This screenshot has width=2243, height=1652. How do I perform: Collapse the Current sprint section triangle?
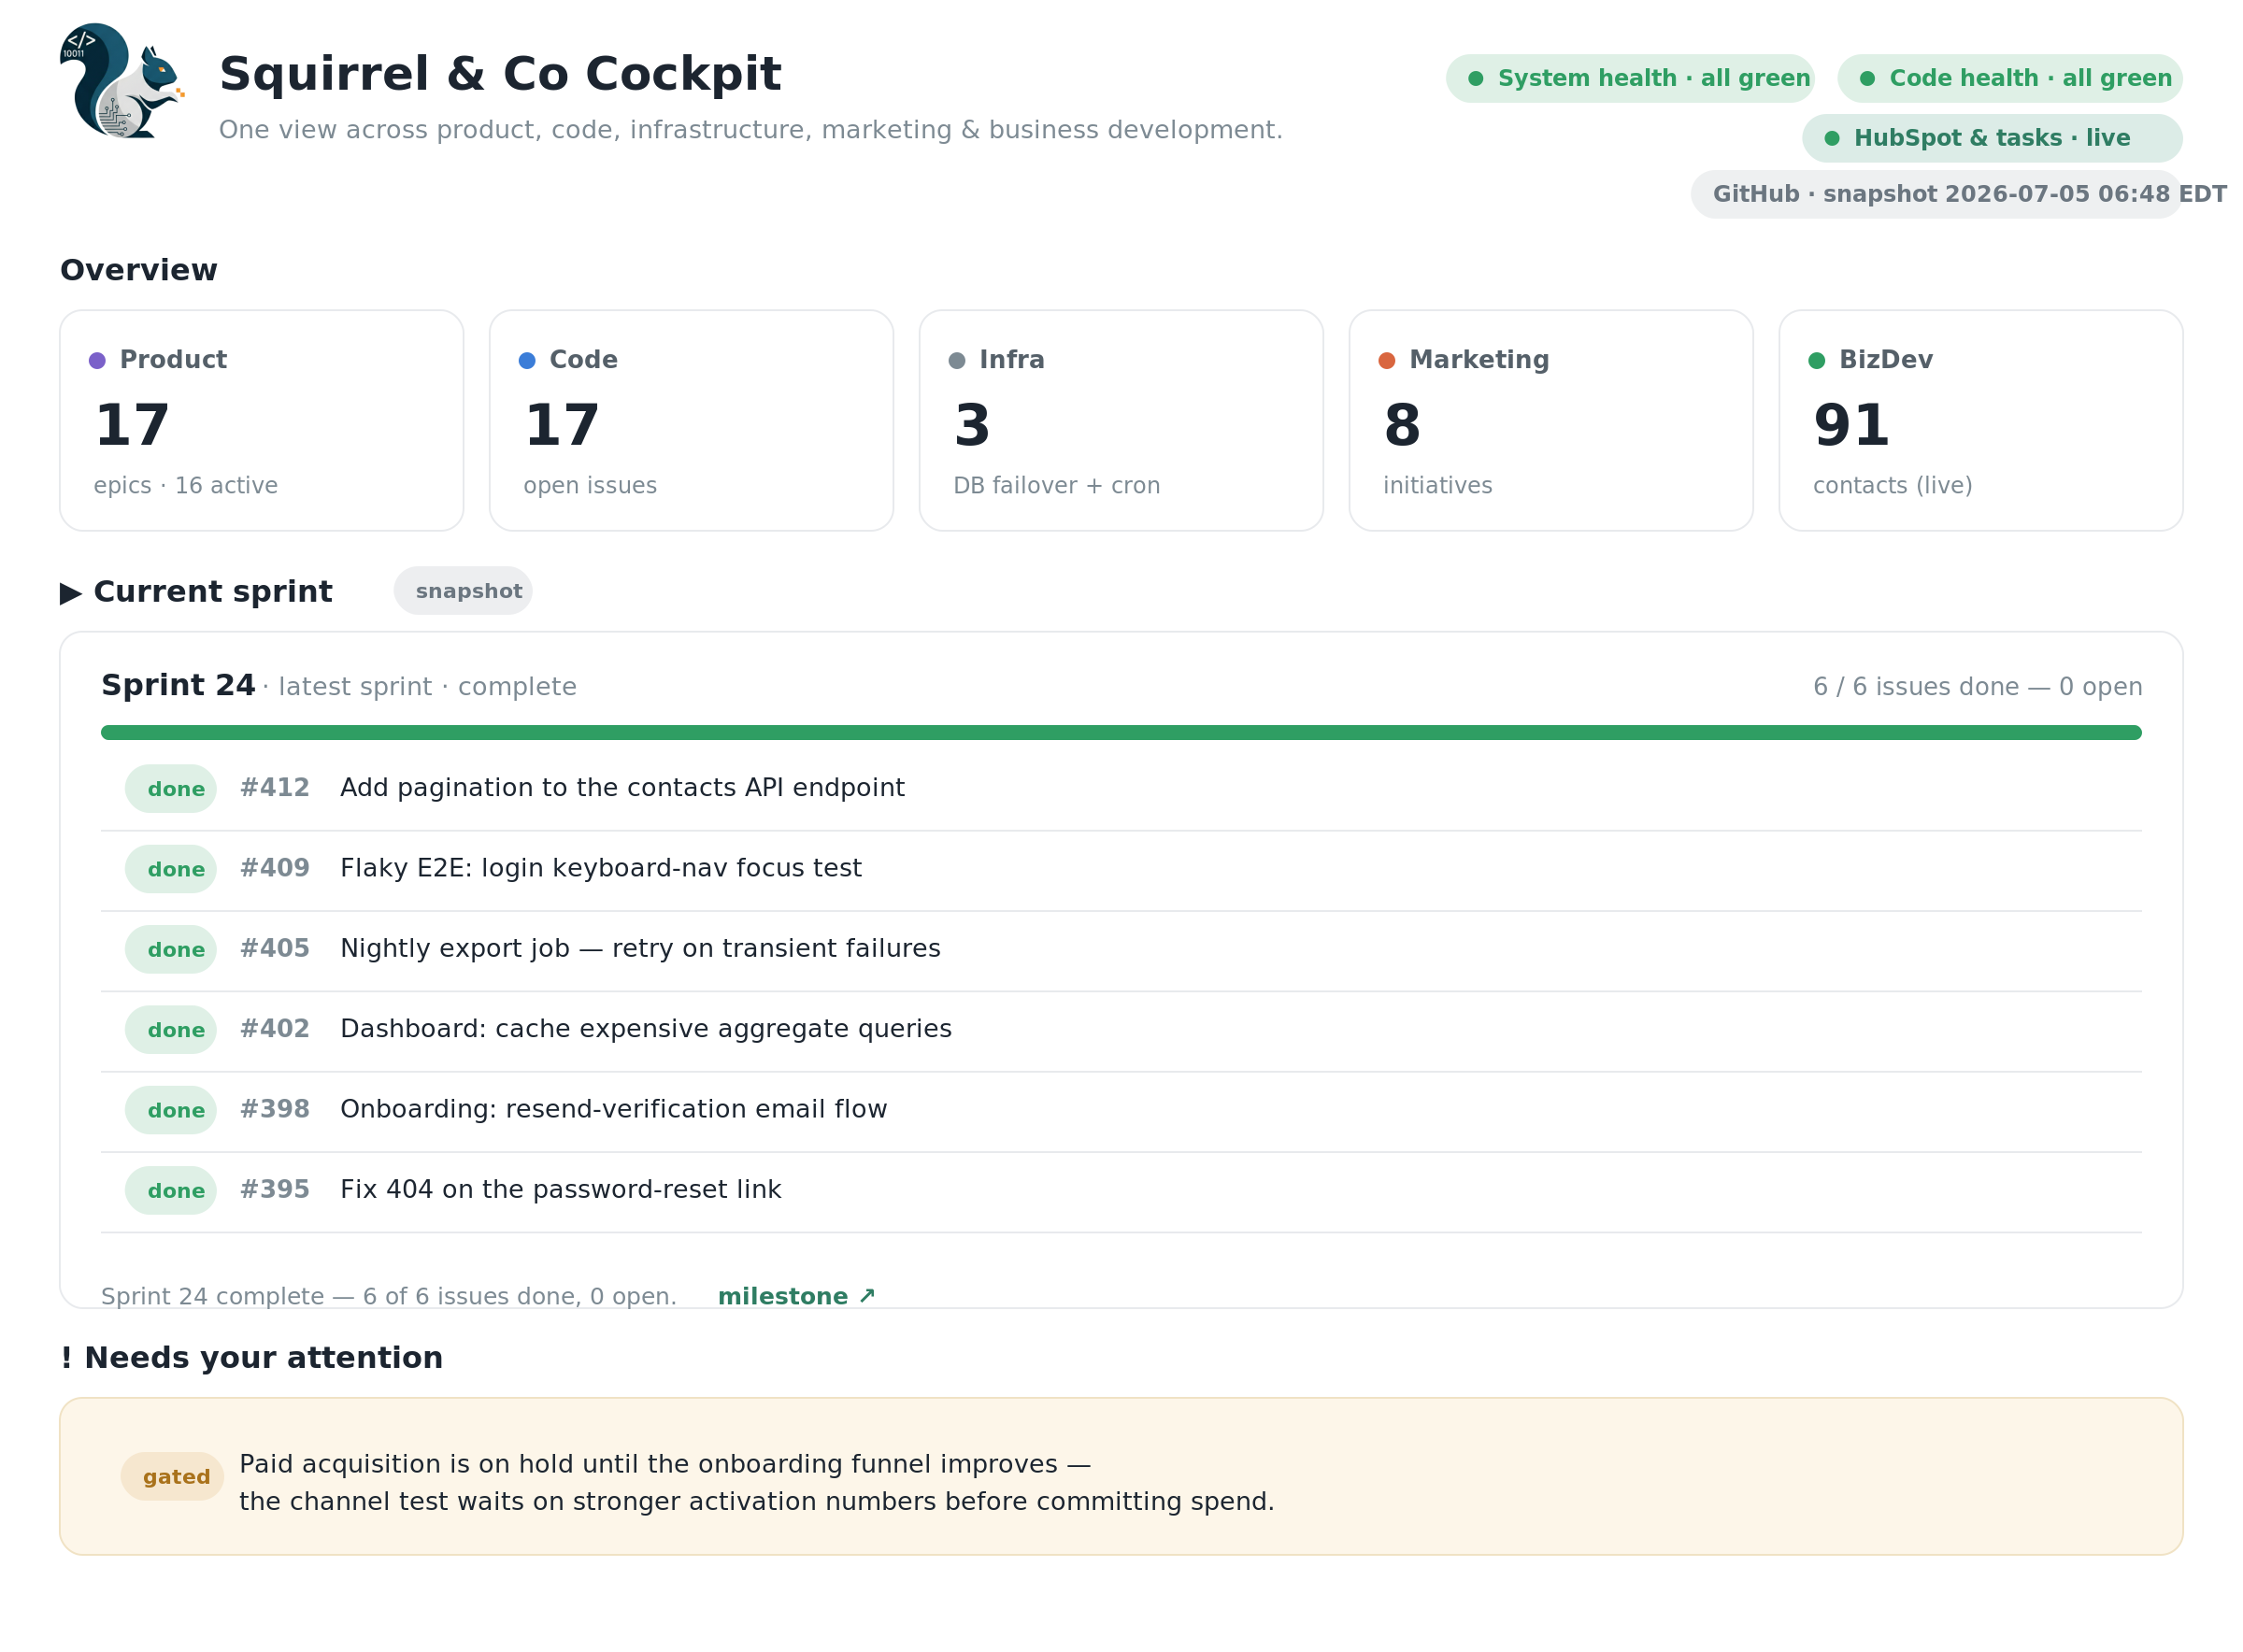[x=70, y=593]
